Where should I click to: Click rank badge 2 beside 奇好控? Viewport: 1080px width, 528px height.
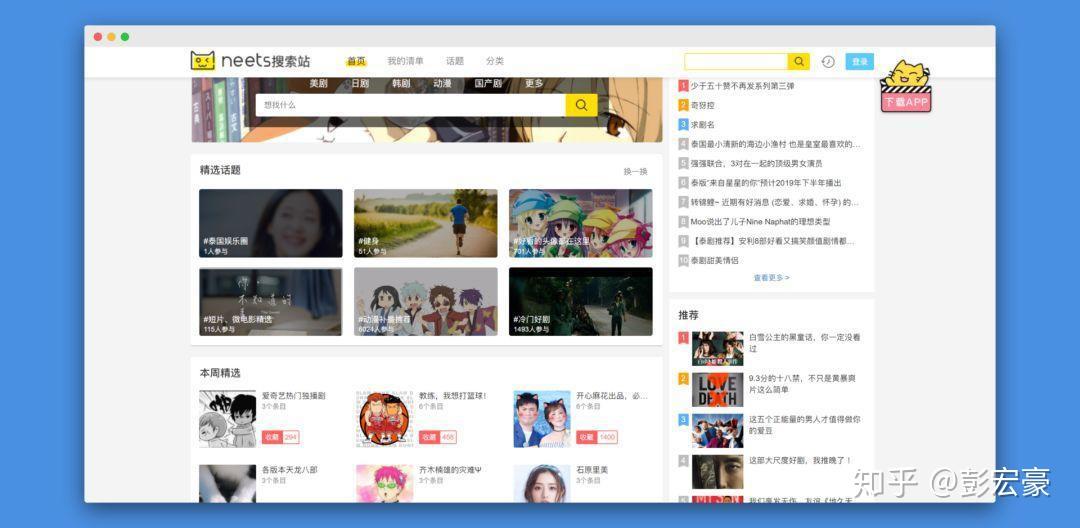(x=683, y=105)
